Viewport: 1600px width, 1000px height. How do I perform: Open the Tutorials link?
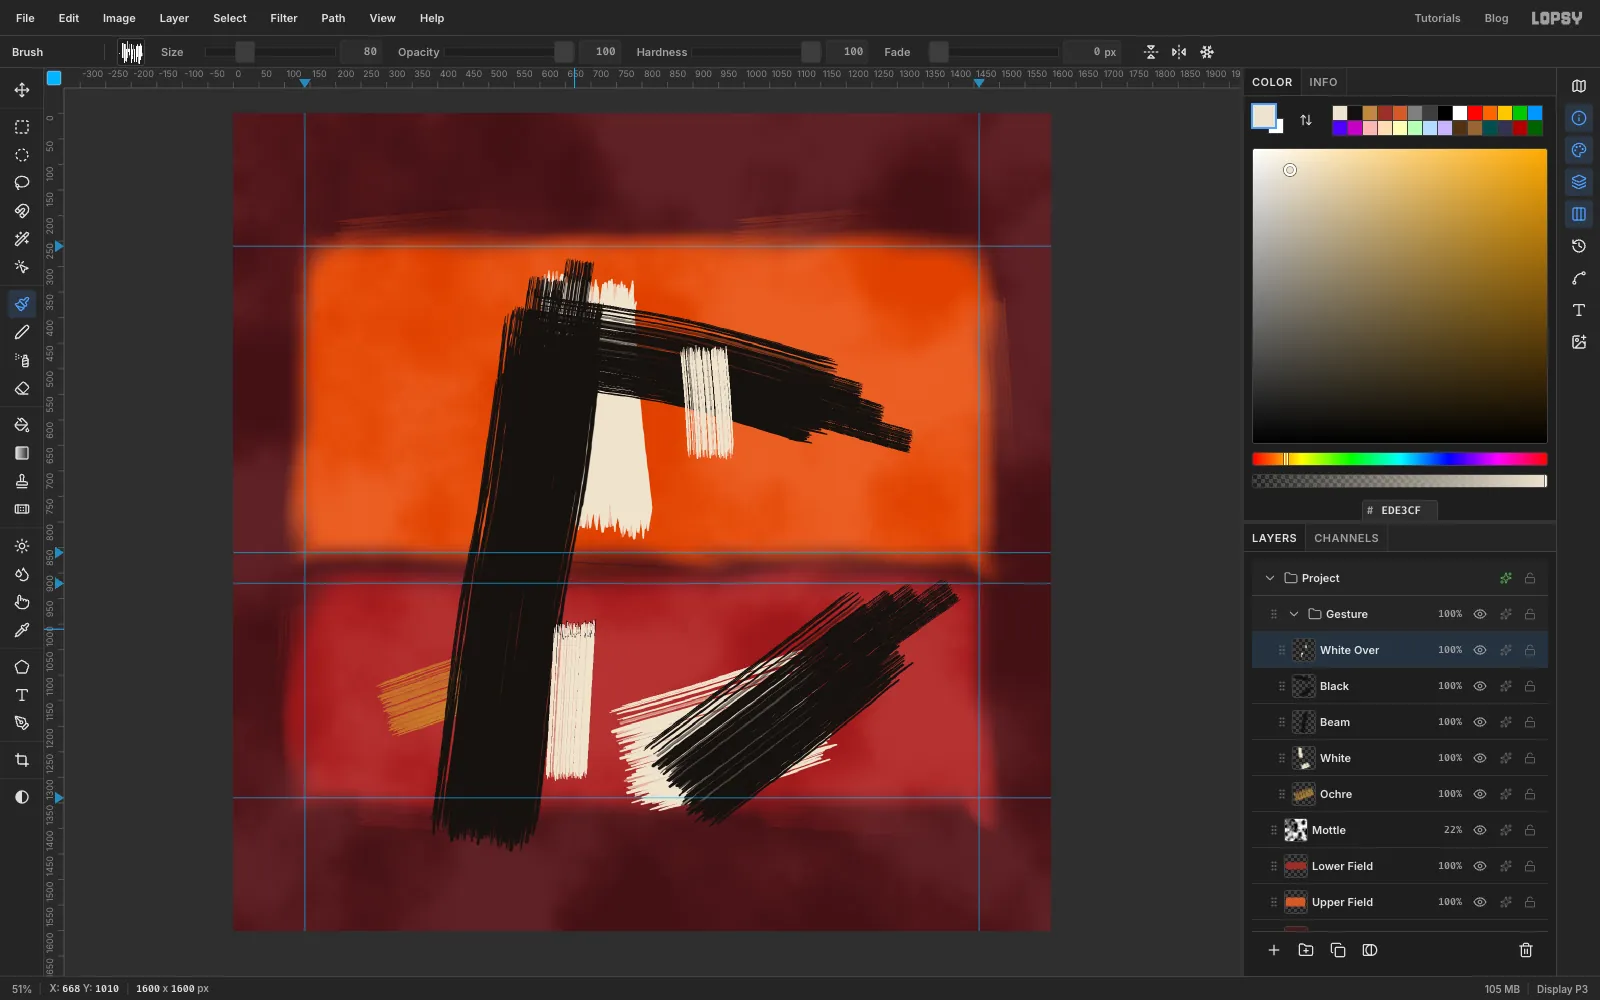1437,18
